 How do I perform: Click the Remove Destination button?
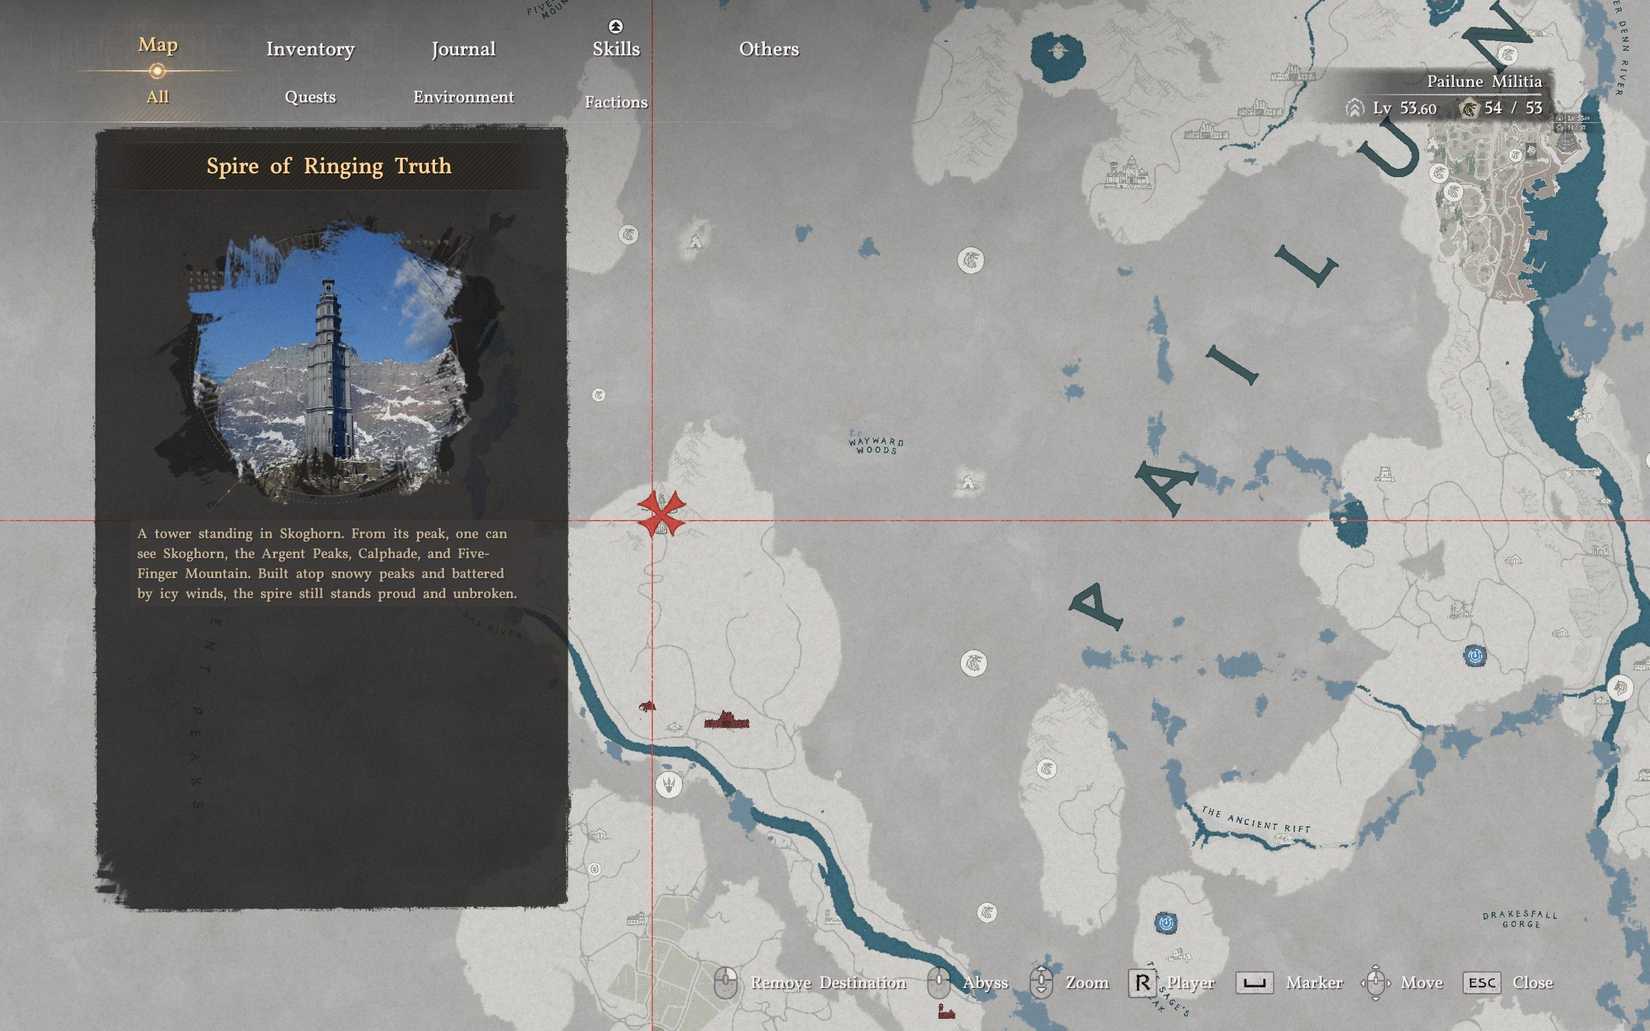[810, 983]
